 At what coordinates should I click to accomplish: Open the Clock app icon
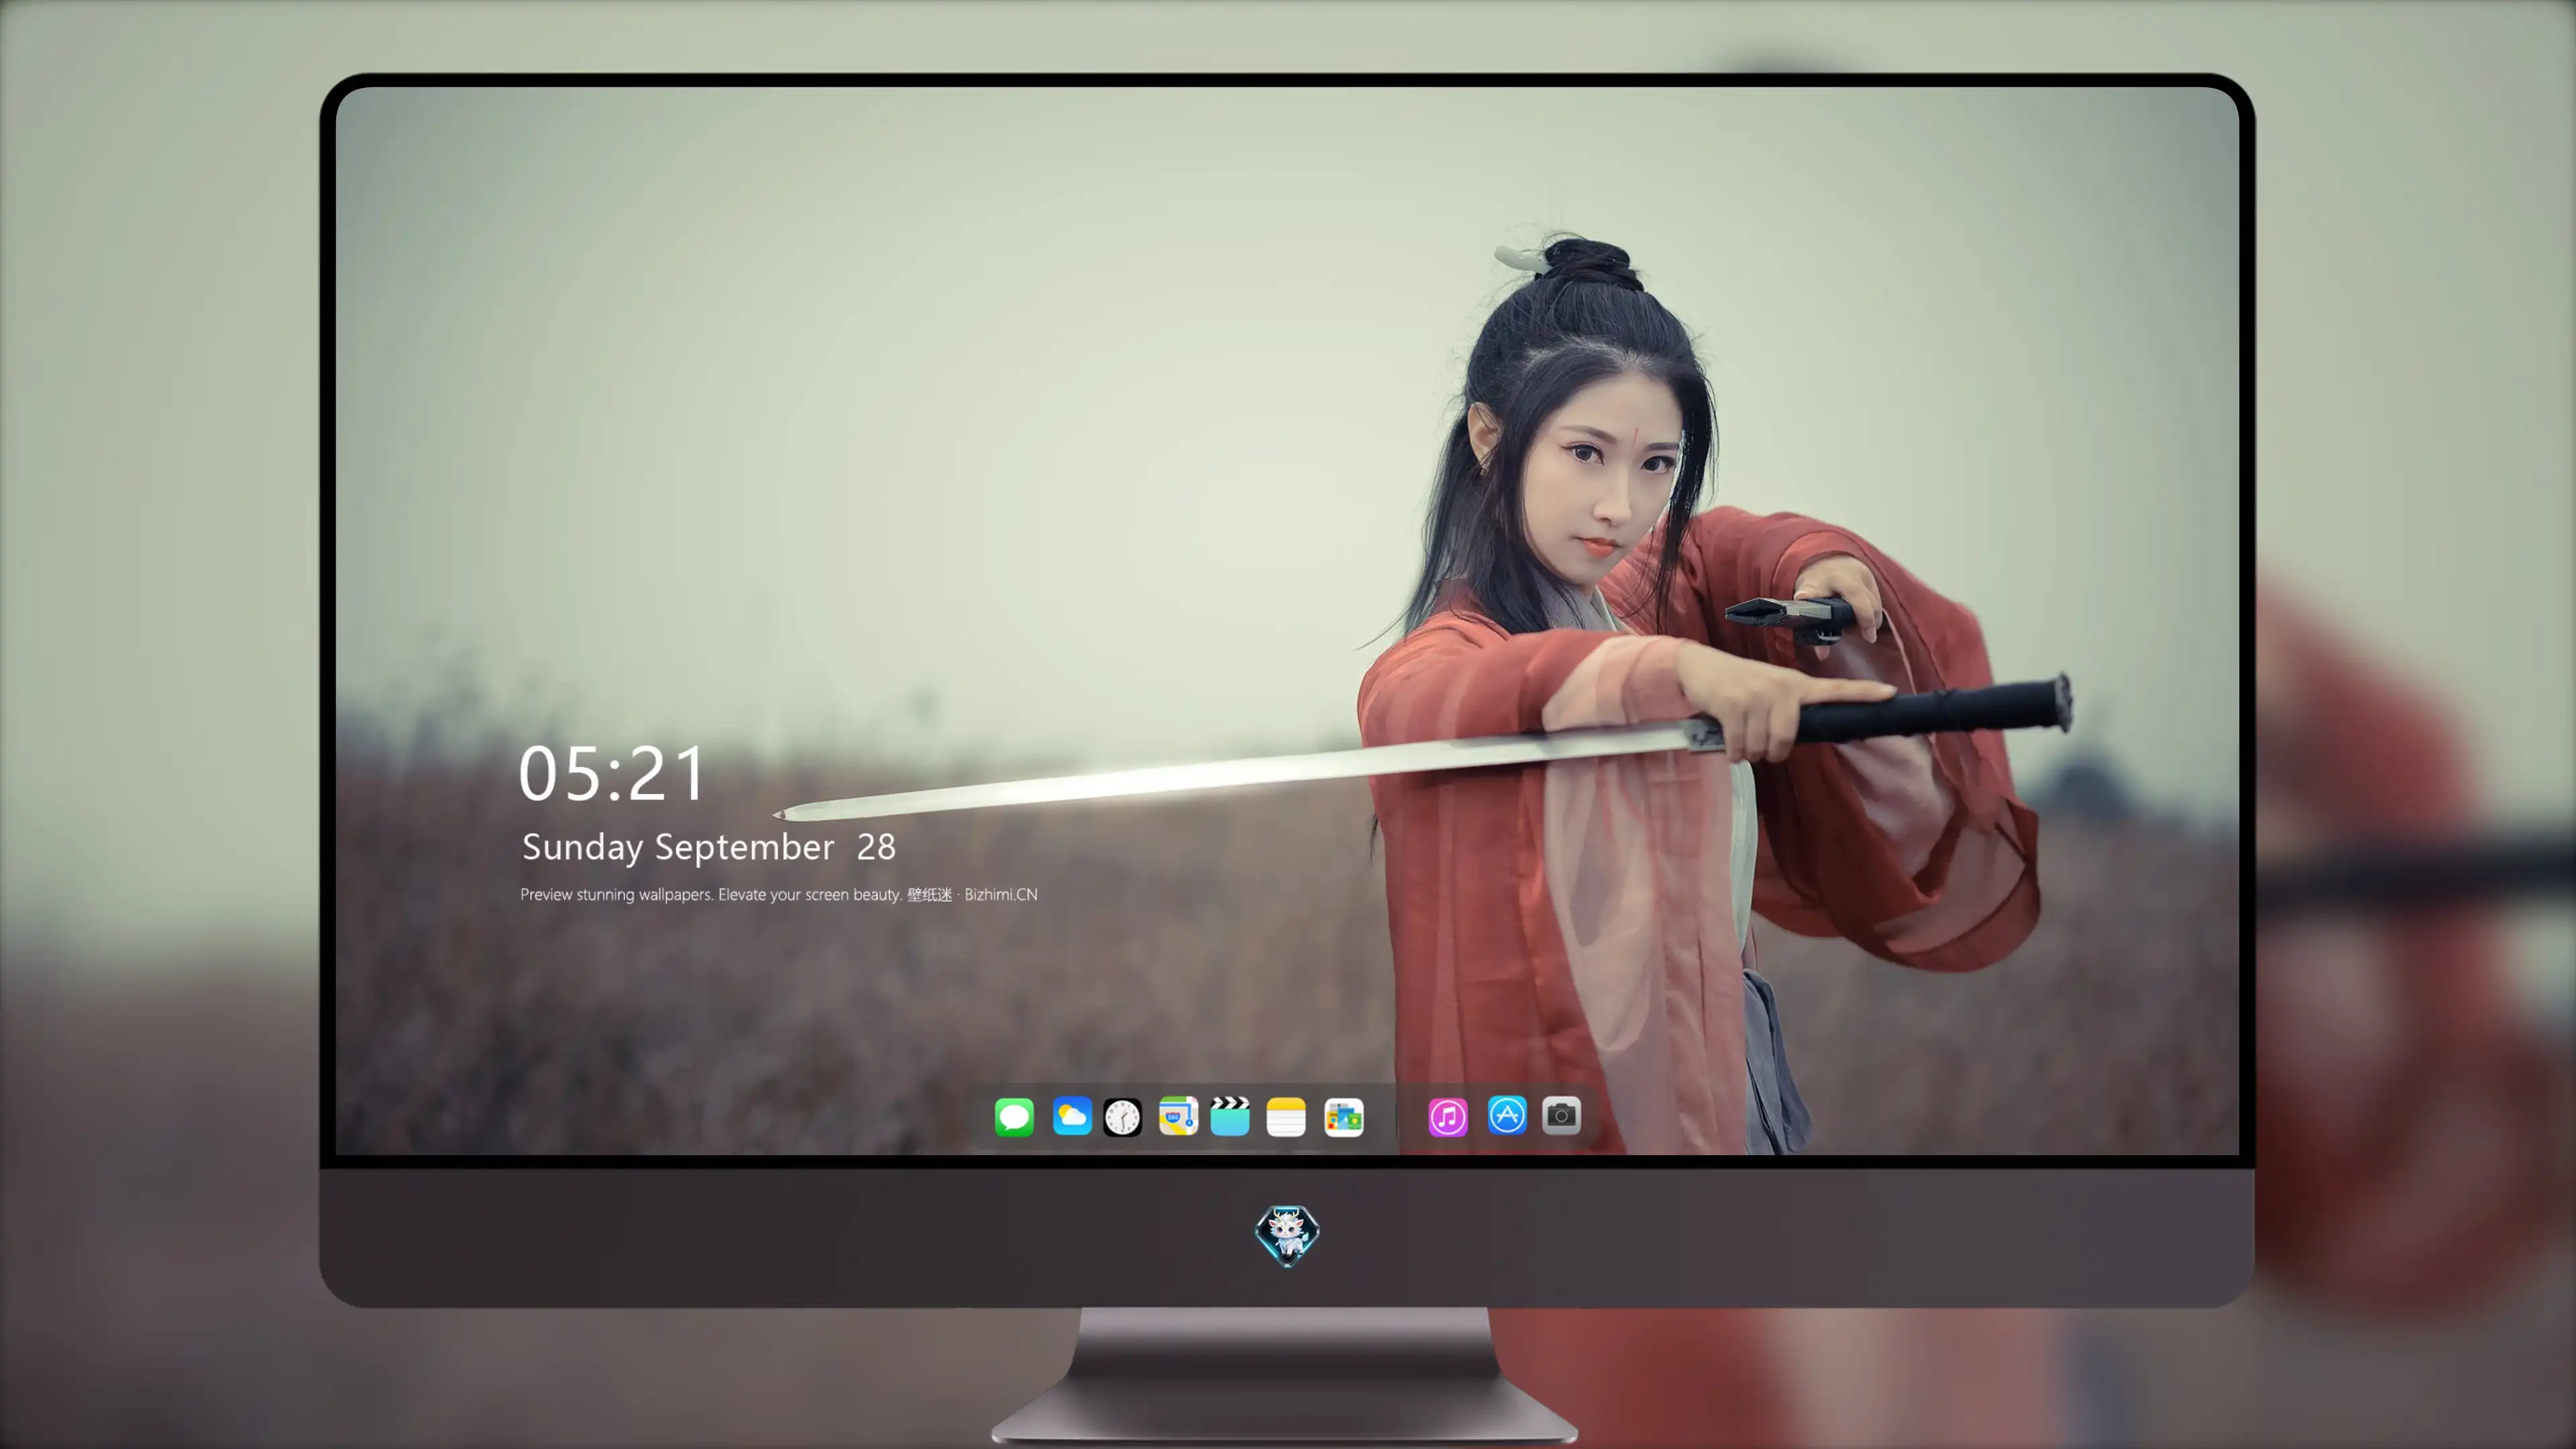[x=1122, y=1116]
